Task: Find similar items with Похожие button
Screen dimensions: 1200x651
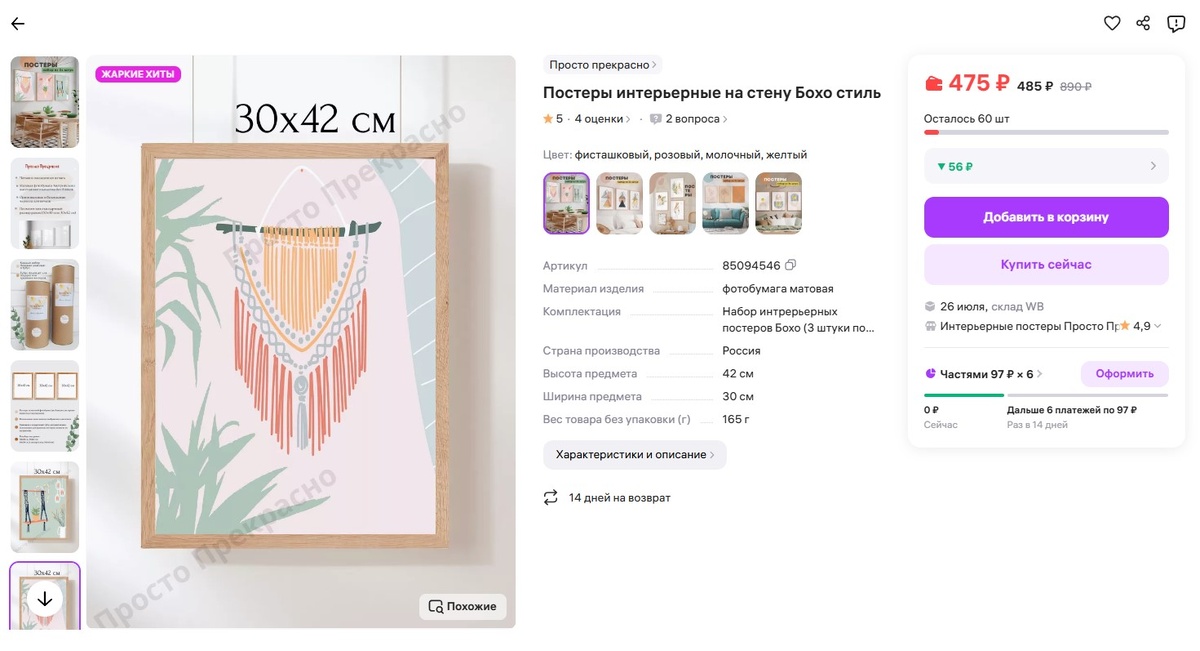Action: pos(463,607)
